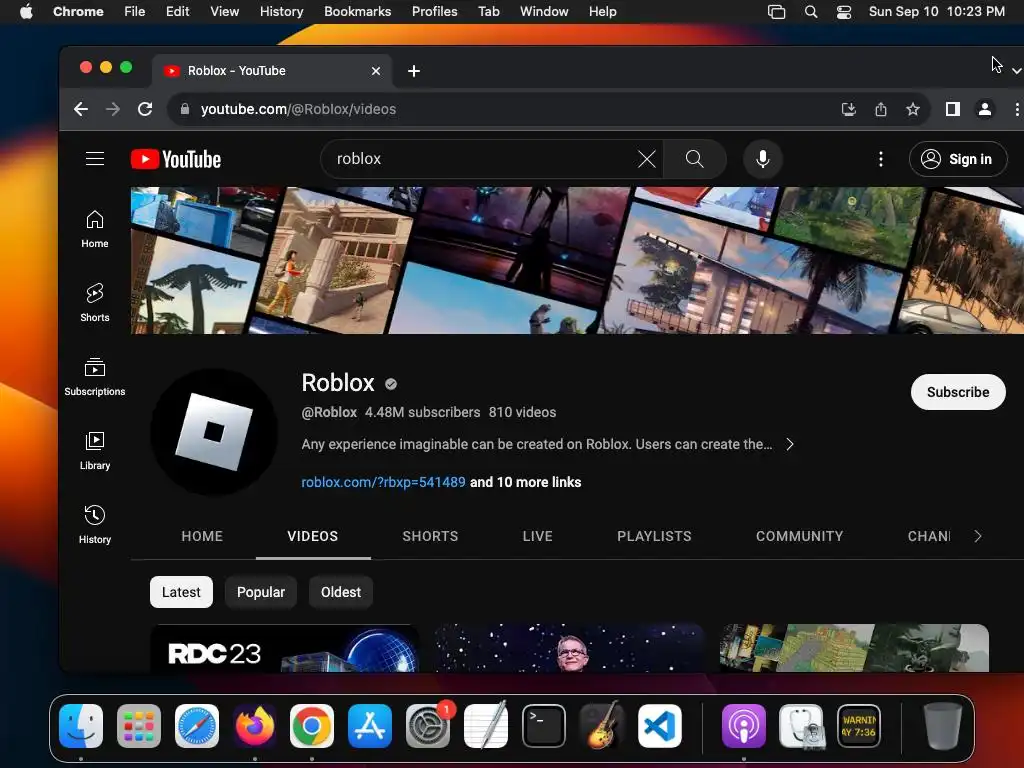The width and height of the screenshot is (1024, 768).
Task: Click Chrome forward arrow
Action: pyautogui.click(x=113, y=109)
